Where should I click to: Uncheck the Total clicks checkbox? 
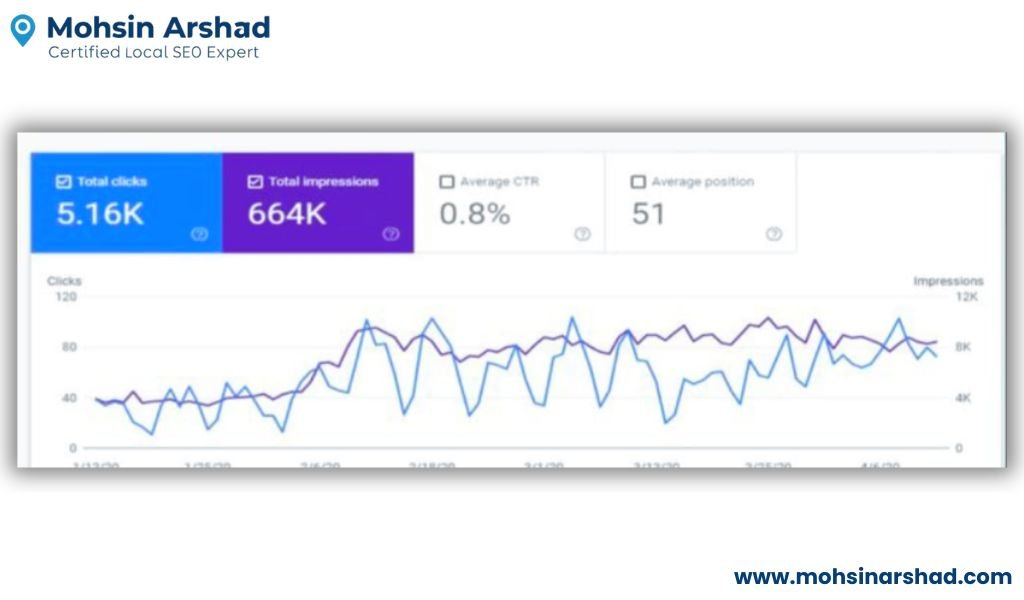click(x=63, y=182)
